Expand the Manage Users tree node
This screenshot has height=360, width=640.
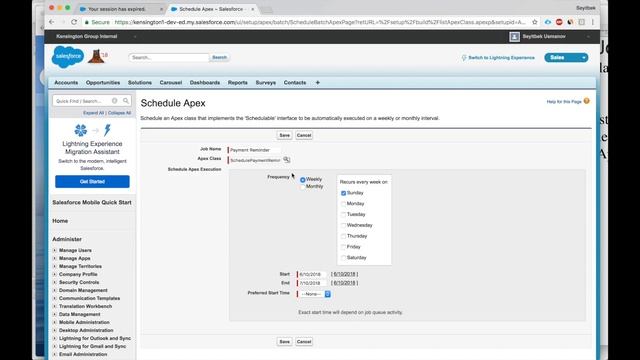[x=55, y=250]
